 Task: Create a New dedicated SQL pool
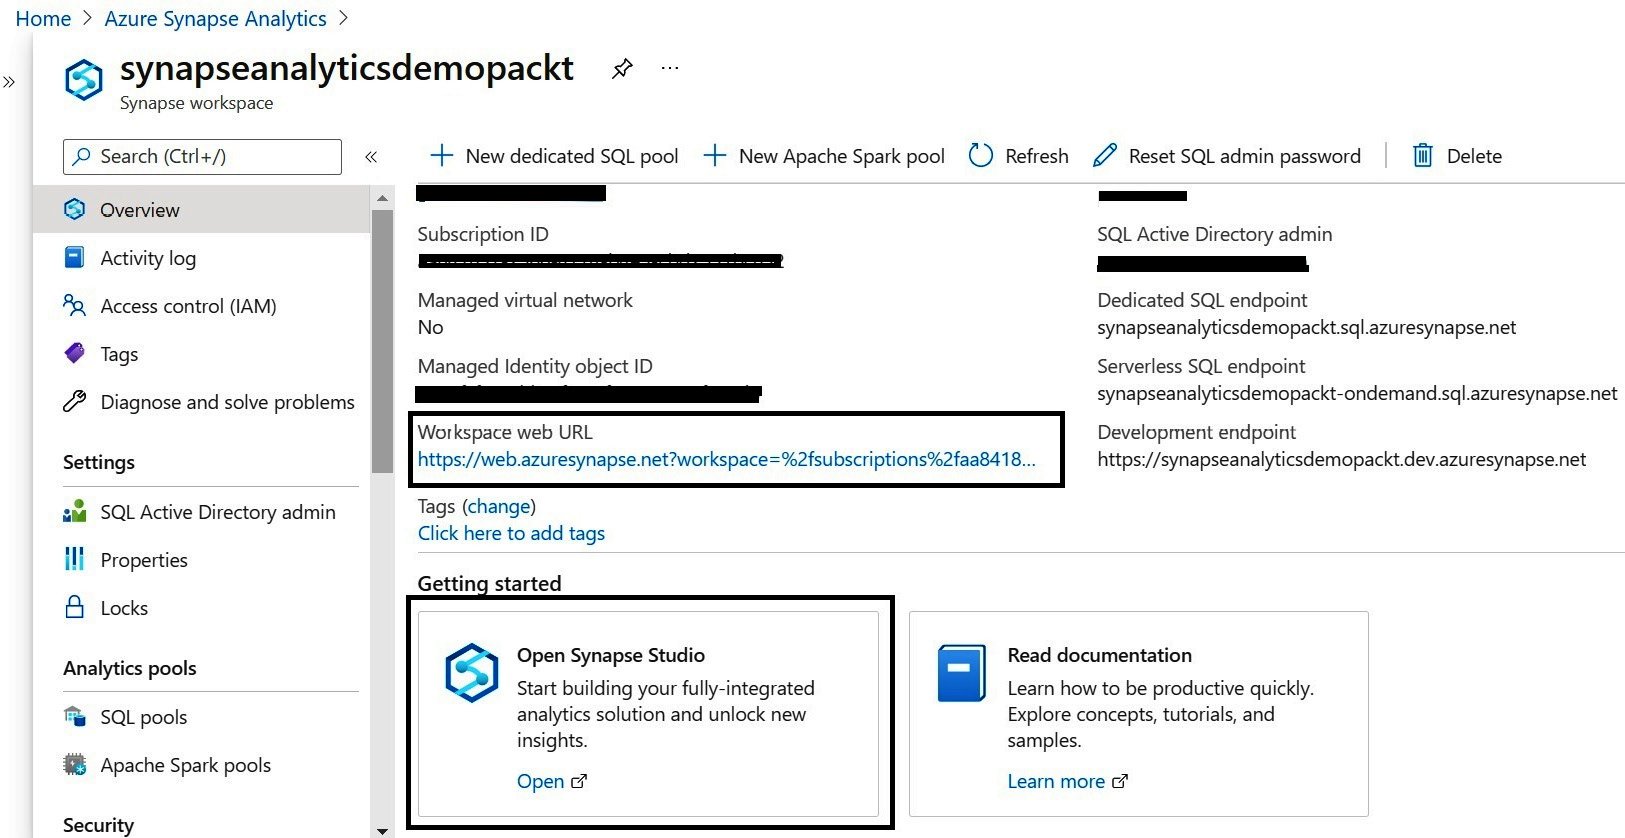coord(554,156)
